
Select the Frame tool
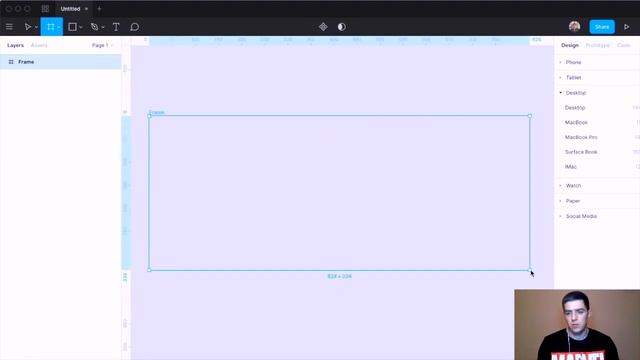tap(51, 27)
